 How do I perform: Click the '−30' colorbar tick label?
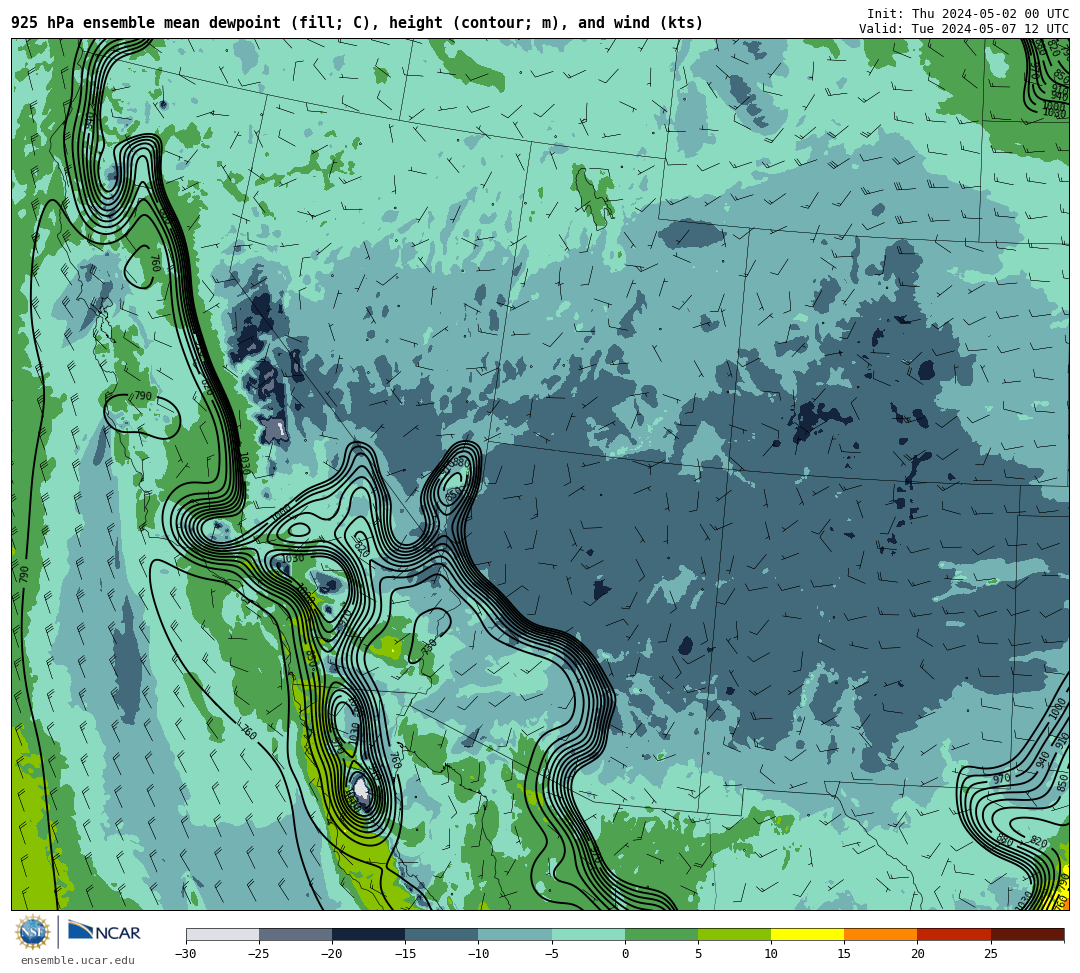[x=186, y=954]
